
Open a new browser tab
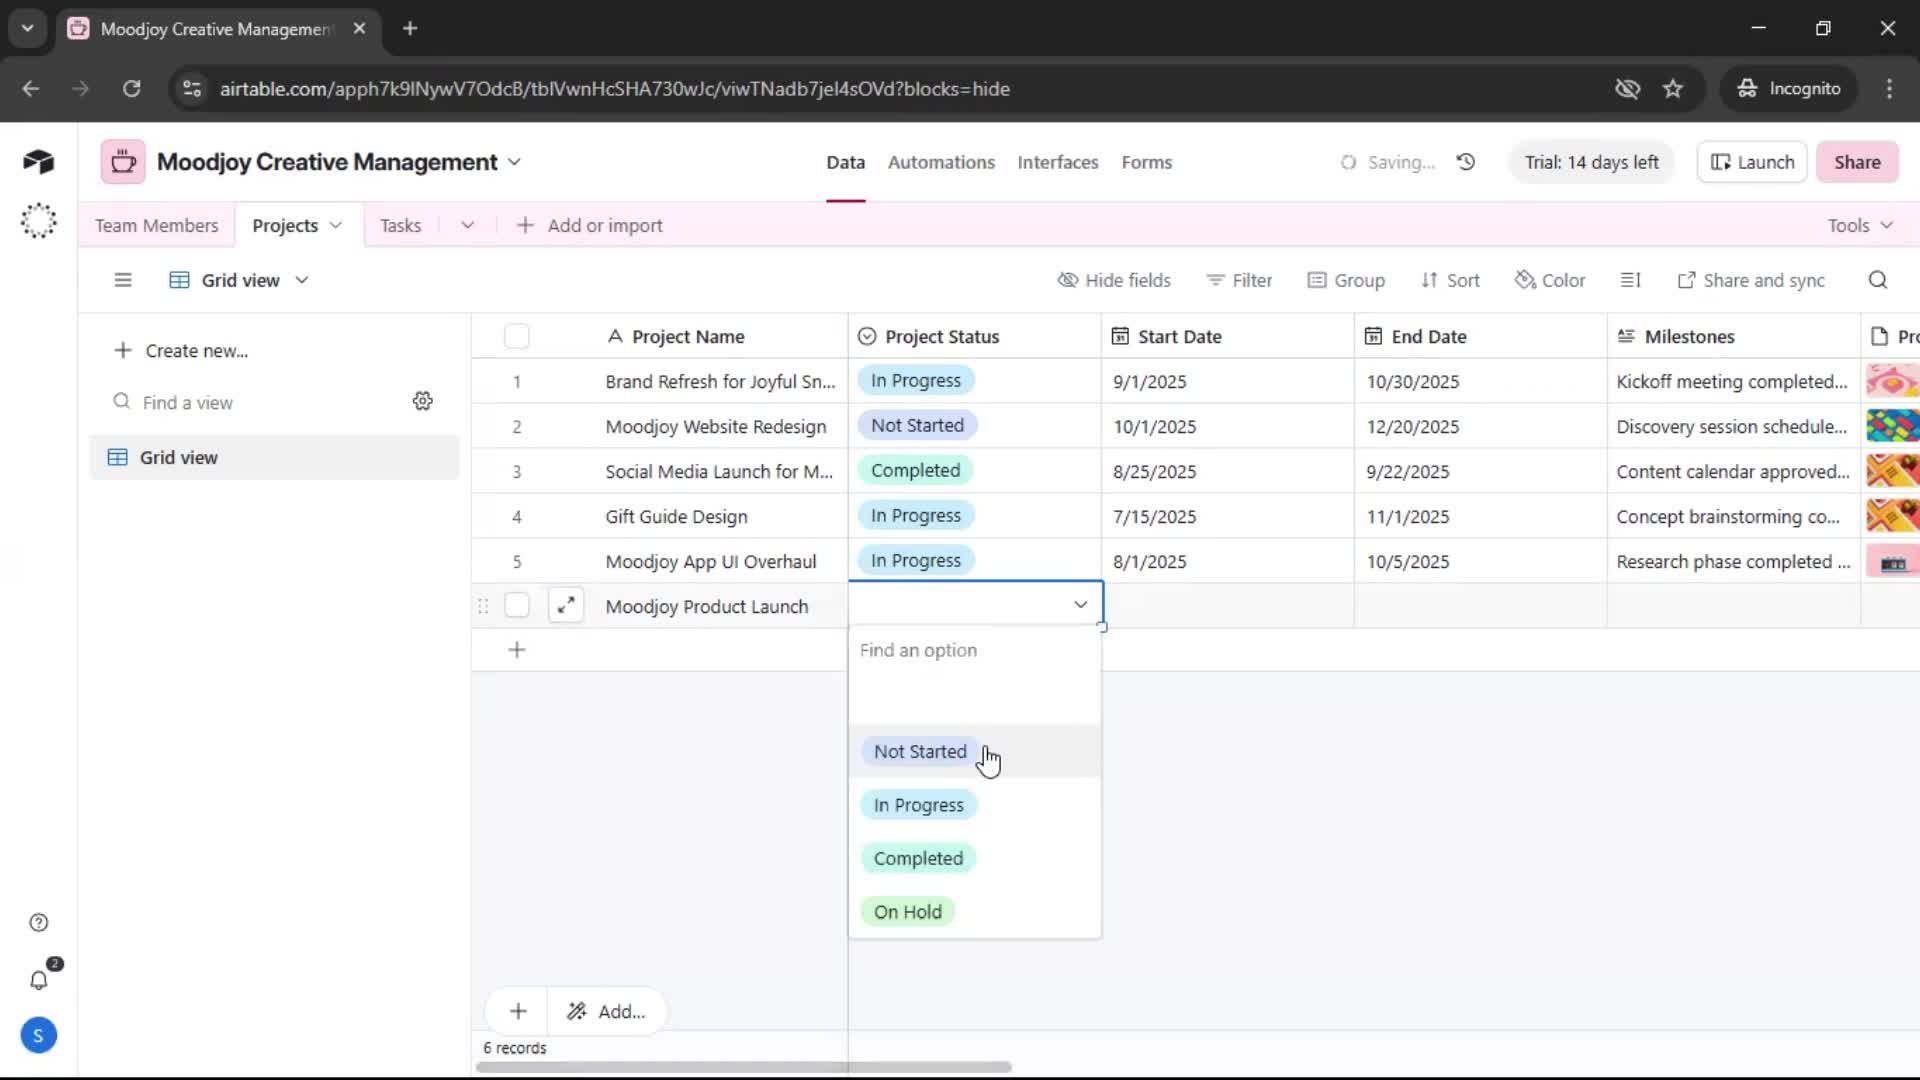point(410,28)
